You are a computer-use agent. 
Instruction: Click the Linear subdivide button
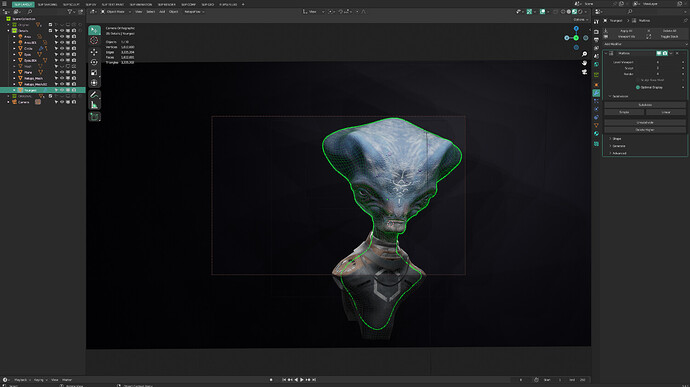click(x=665, y=112)
